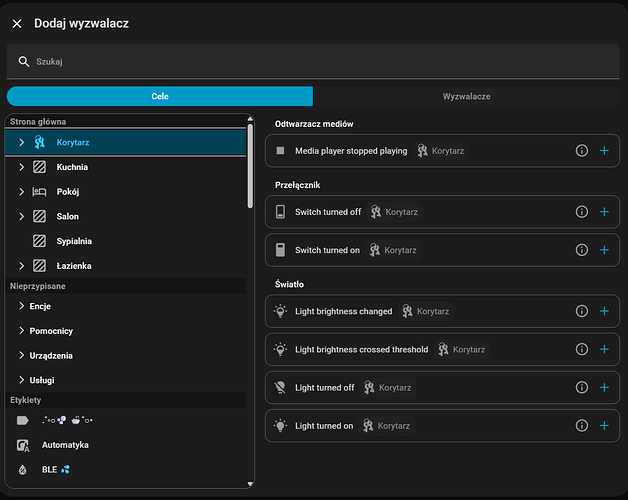Expand the Urządzenia group
Viewport: 628px width, 500px height.
click(x=21, y=355)
